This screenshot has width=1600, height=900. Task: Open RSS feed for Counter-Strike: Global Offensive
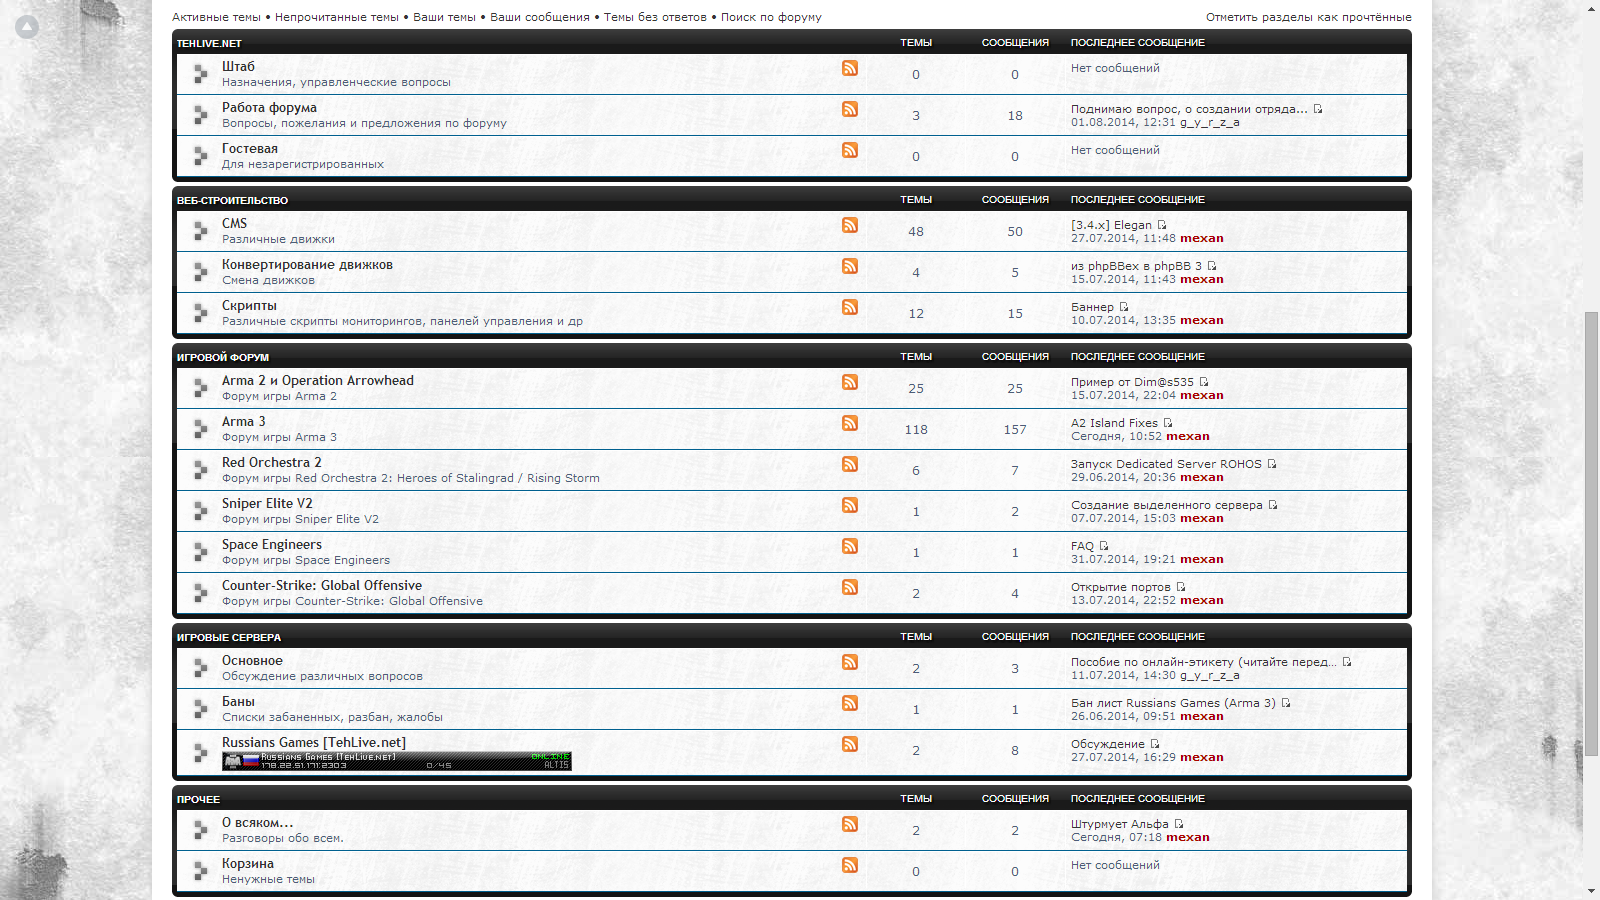click(850, 587)
